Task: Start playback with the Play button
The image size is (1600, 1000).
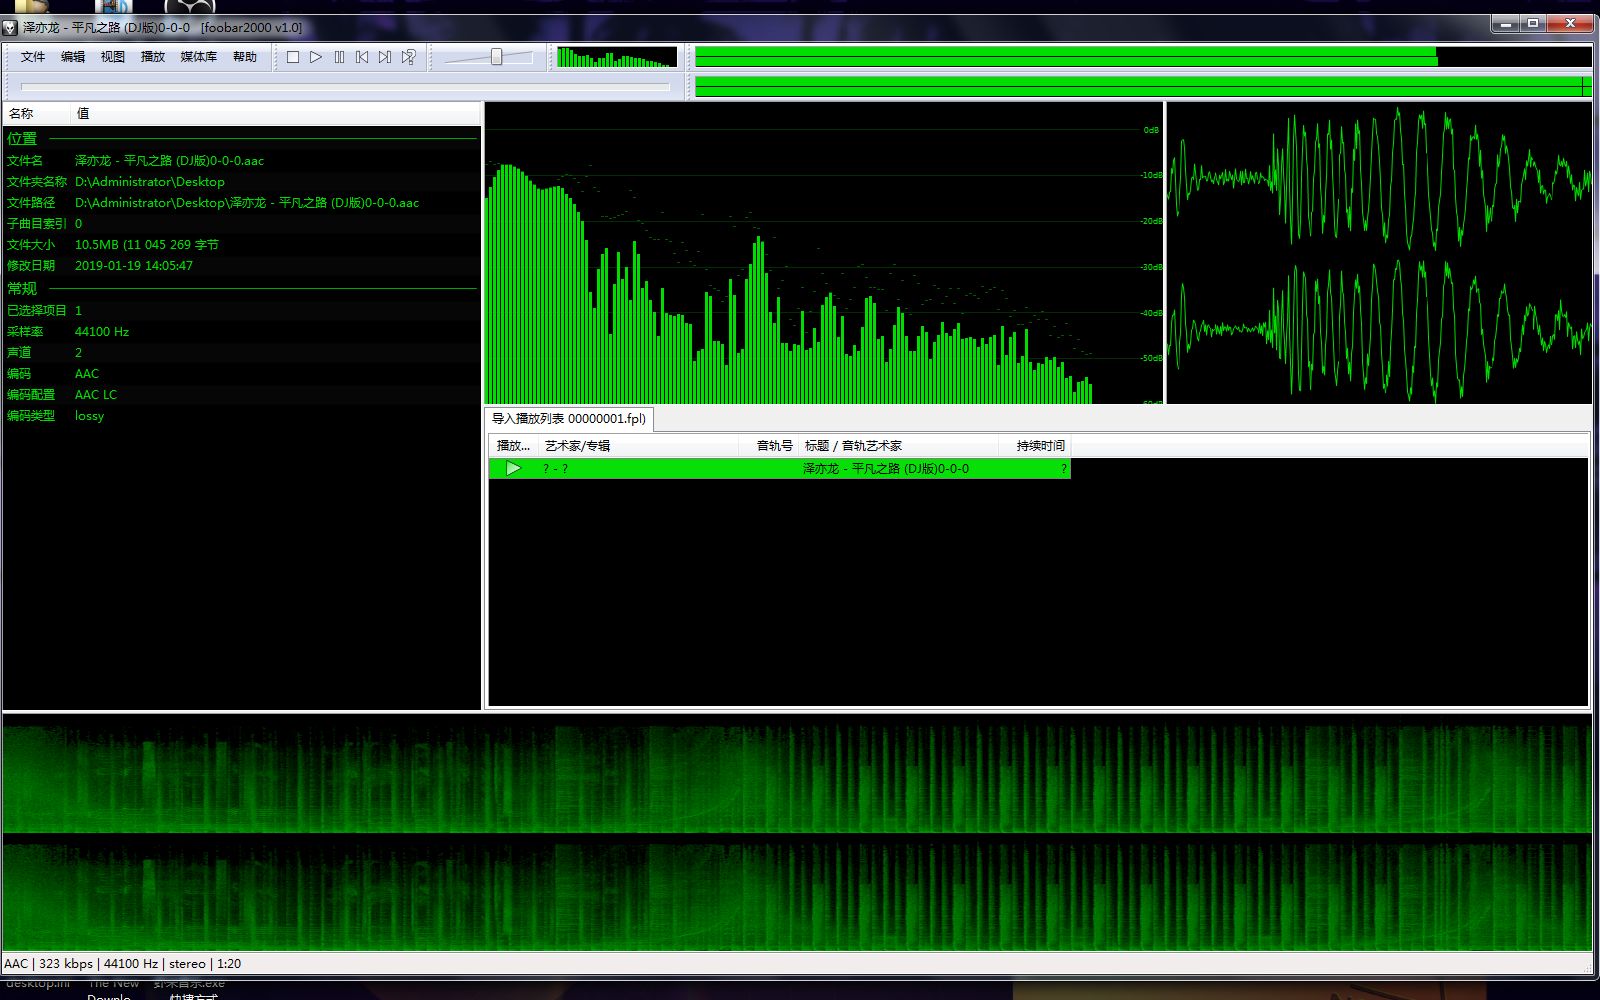Action: [x=316, y=57]
